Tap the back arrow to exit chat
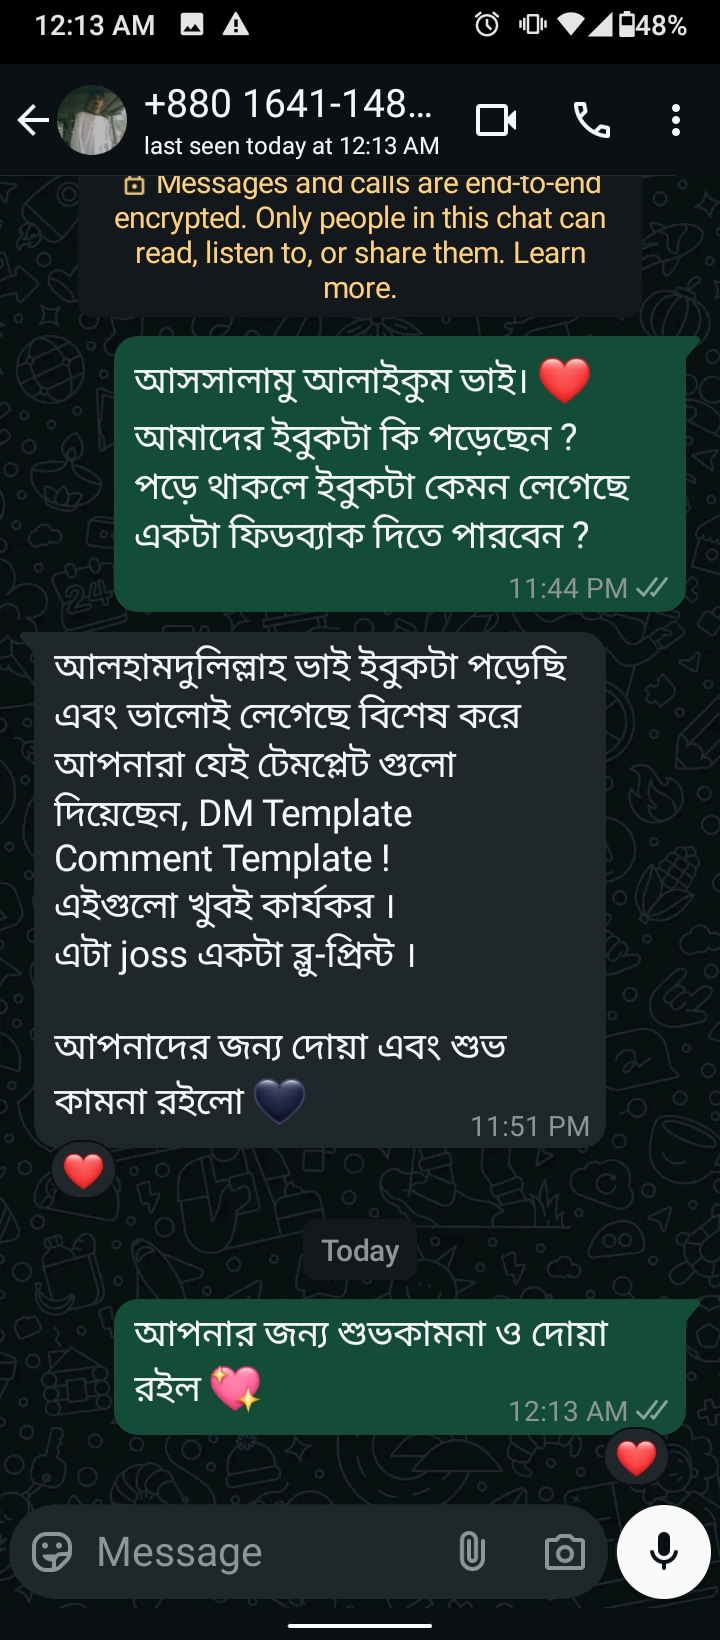 (33, 119)
